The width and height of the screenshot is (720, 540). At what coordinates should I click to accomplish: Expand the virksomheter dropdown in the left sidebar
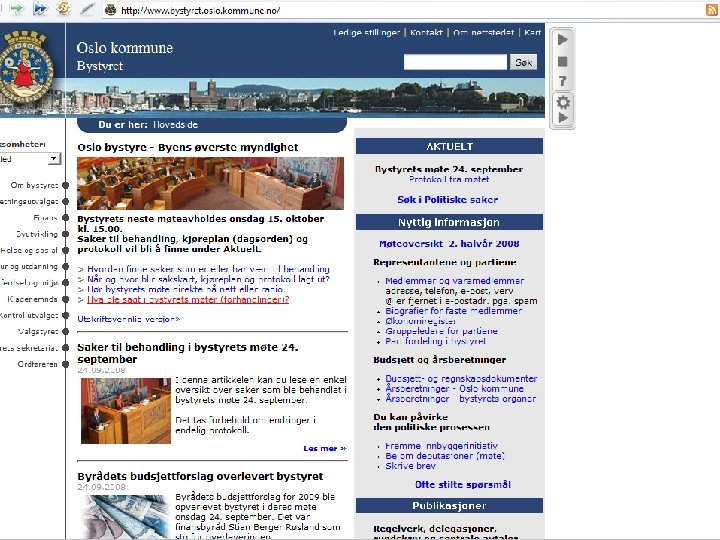click(x=54, y=159)
